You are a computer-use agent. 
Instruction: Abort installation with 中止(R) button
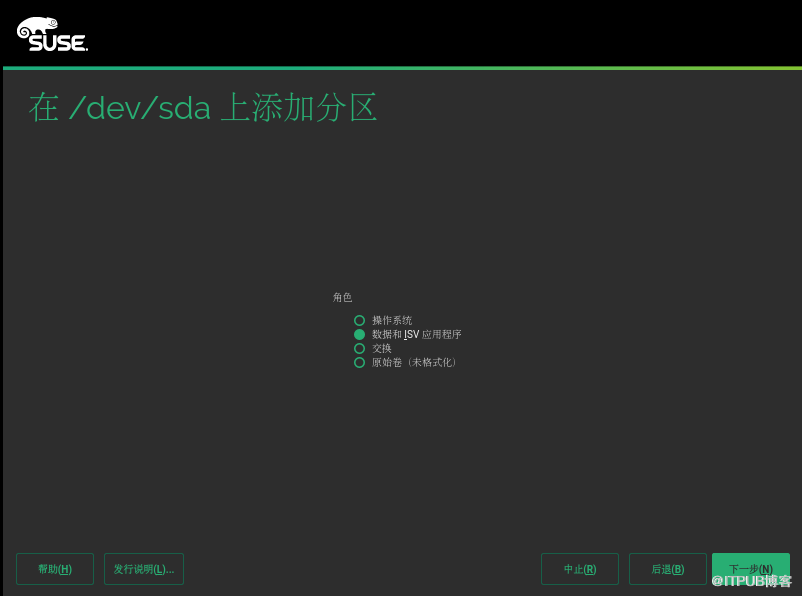(x=580, y=569)
